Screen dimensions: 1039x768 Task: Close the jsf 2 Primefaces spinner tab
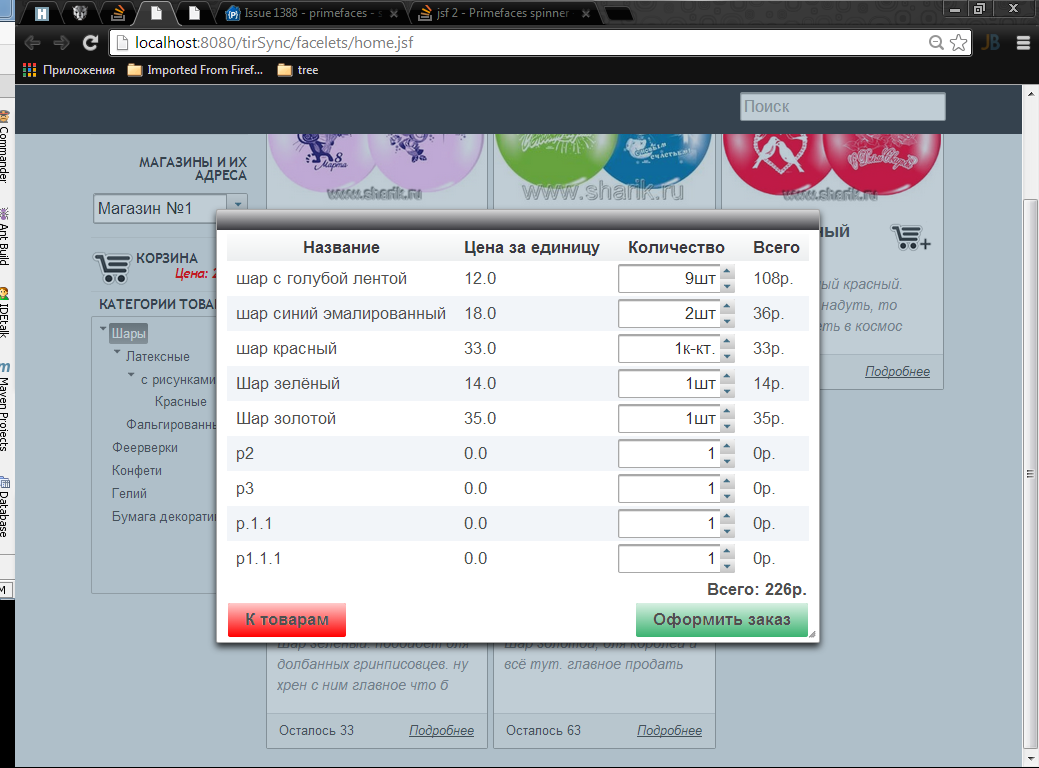pos(586,13)
